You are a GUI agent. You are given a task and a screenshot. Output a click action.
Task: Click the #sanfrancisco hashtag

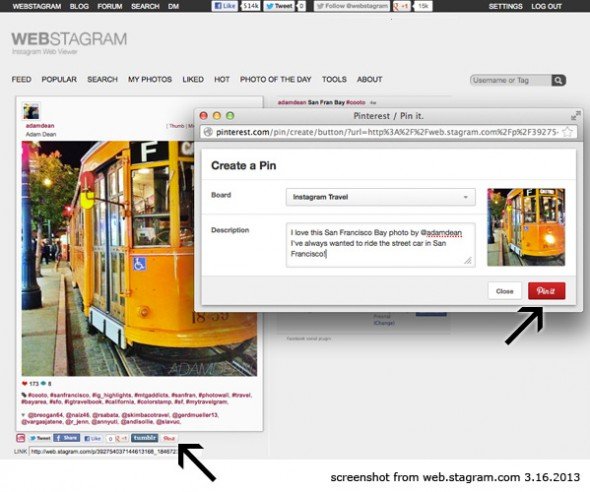pos(69,395)
